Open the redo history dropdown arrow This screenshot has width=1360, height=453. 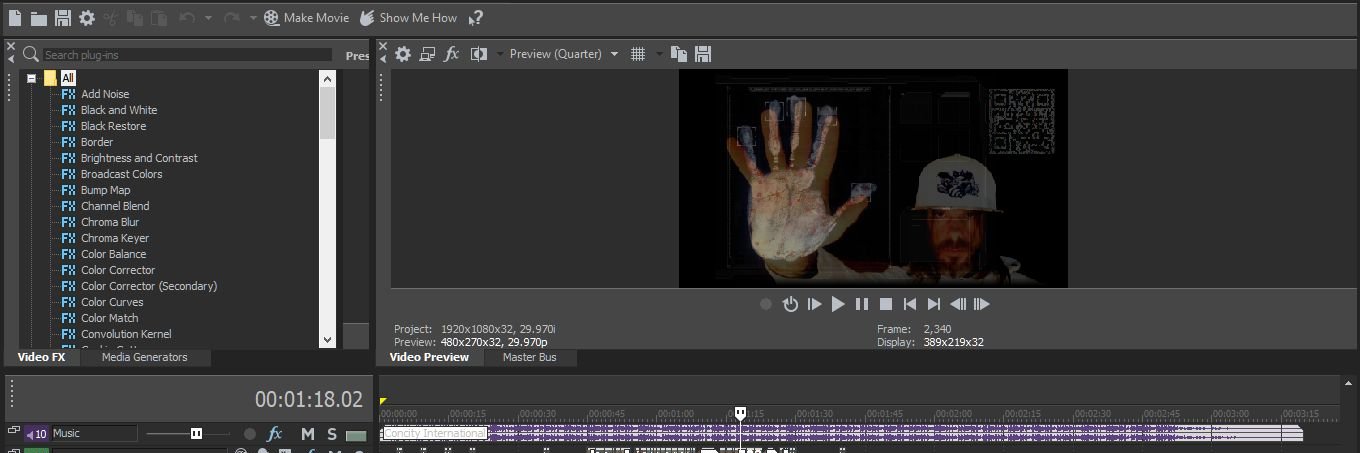coord(253,18)
